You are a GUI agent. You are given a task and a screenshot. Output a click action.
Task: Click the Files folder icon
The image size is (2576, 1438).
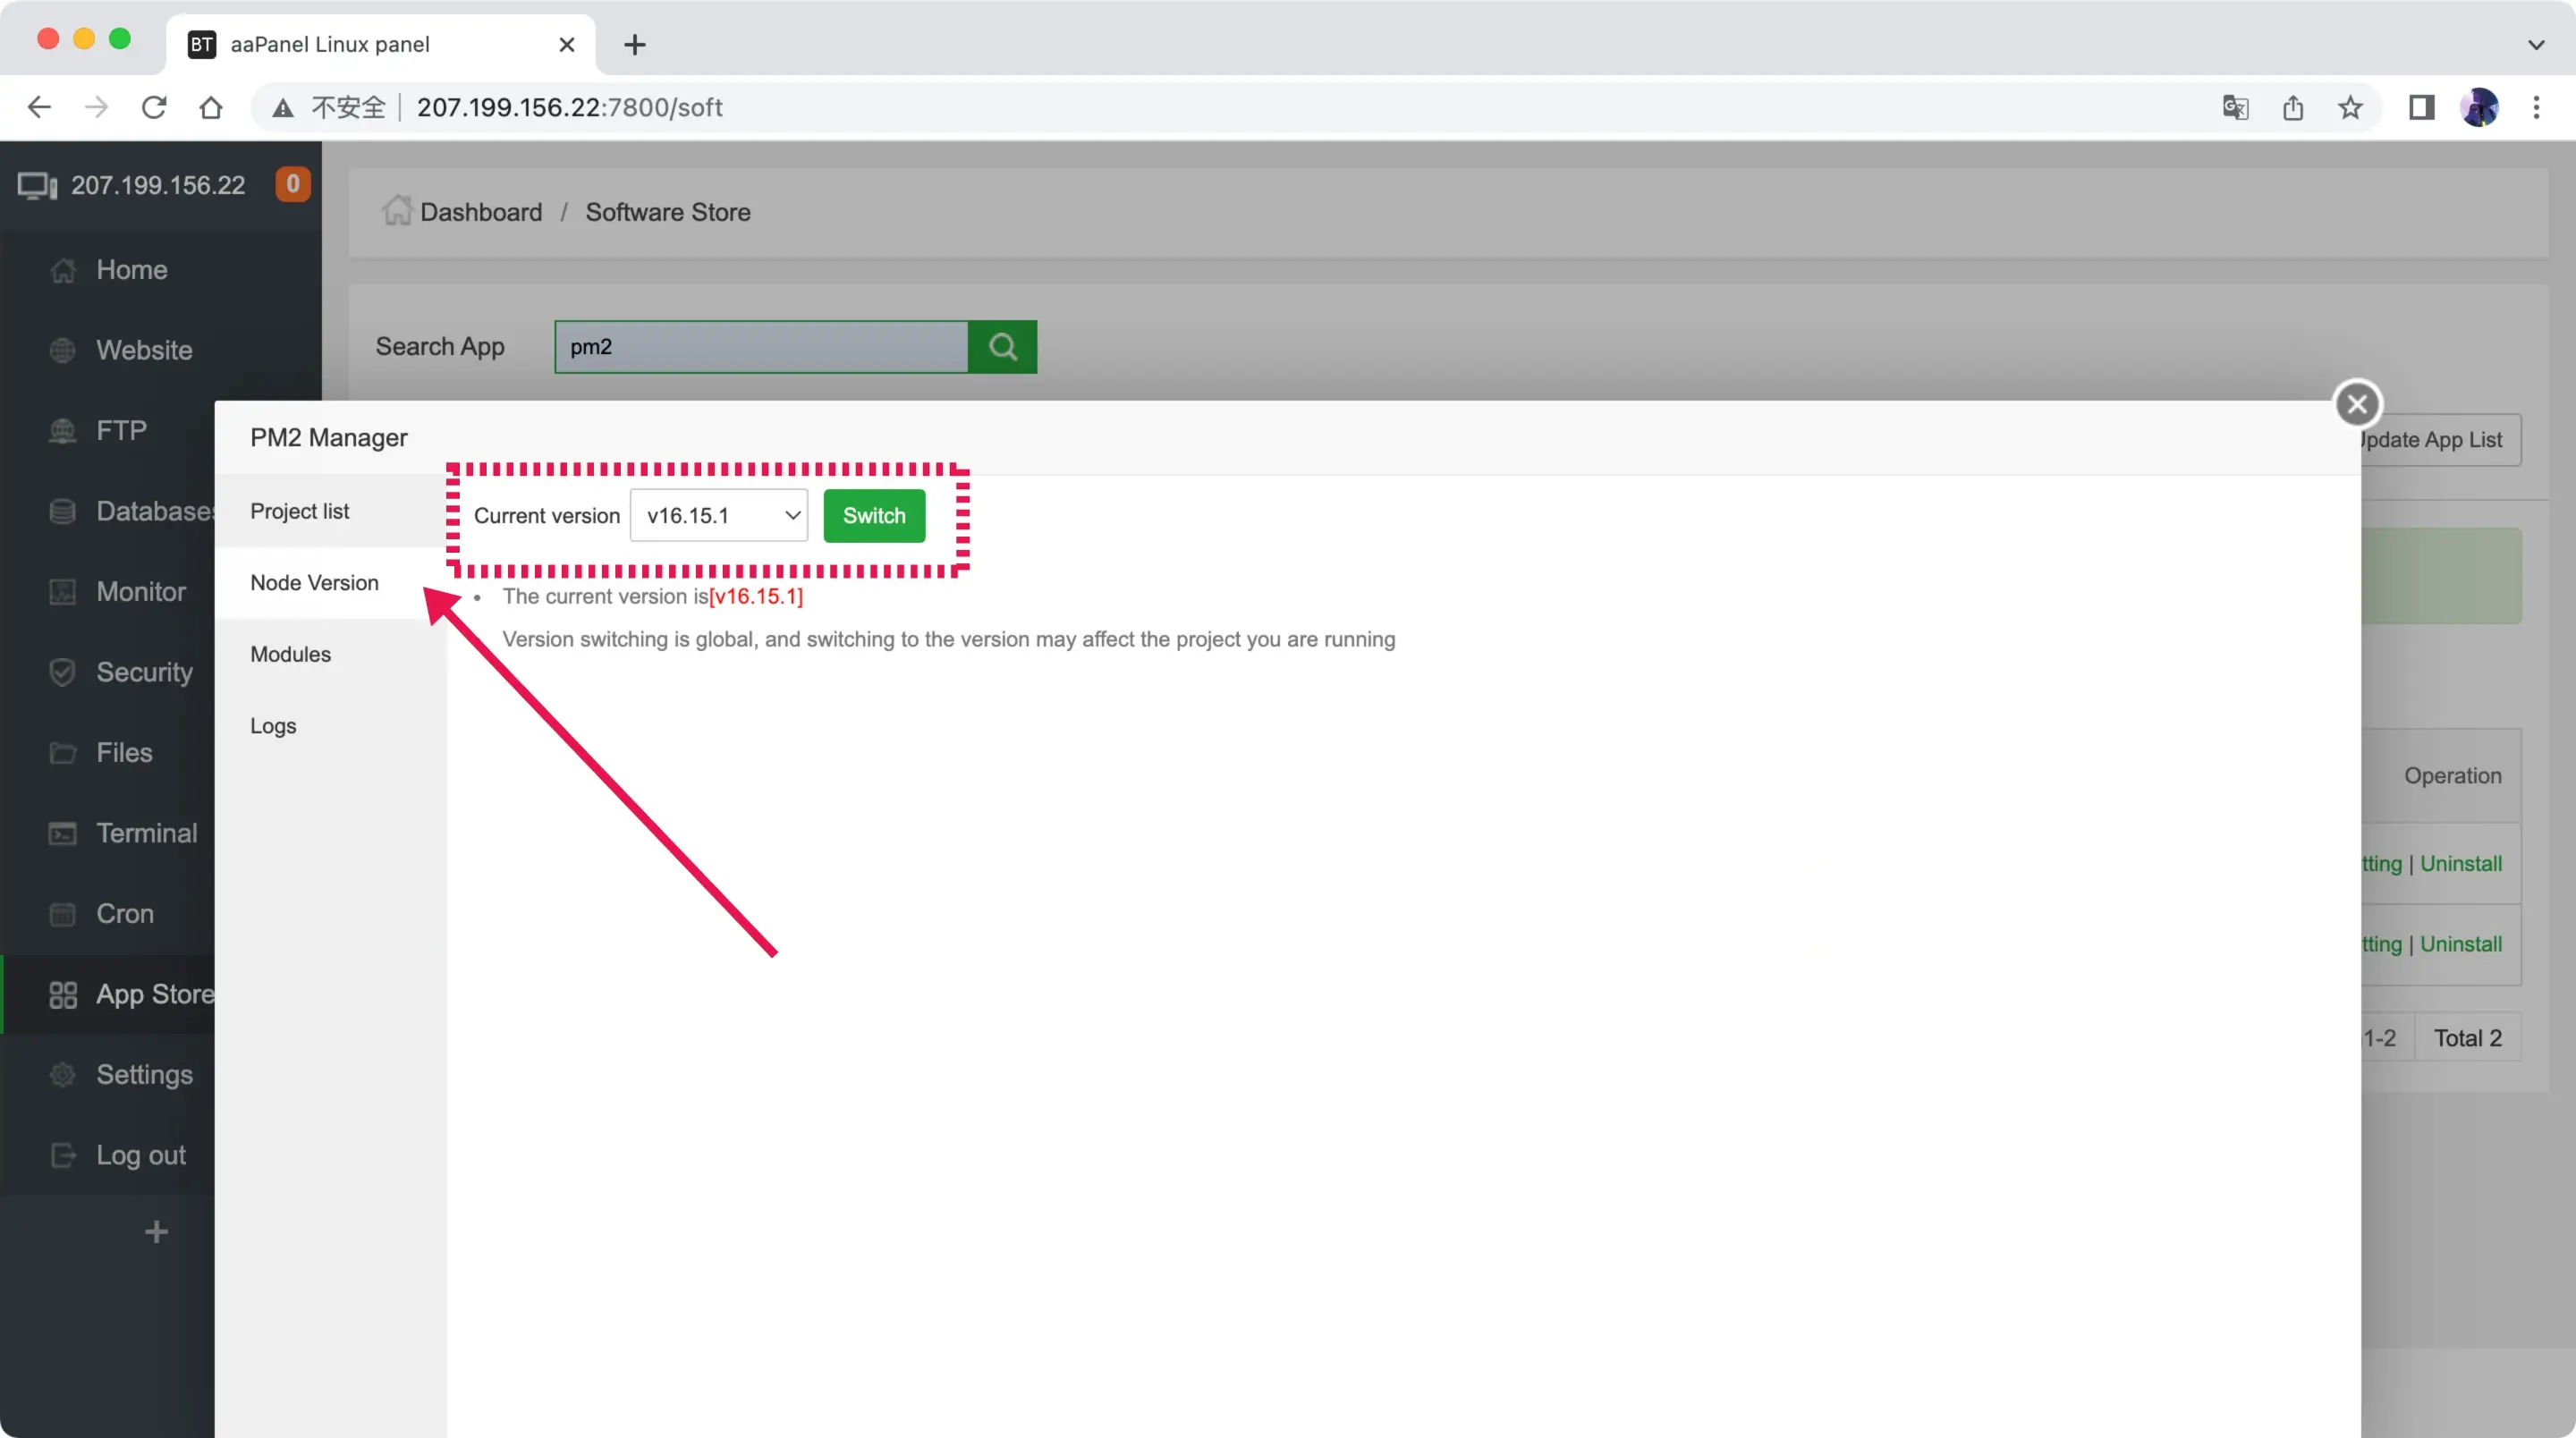click(x=62, y=752)
